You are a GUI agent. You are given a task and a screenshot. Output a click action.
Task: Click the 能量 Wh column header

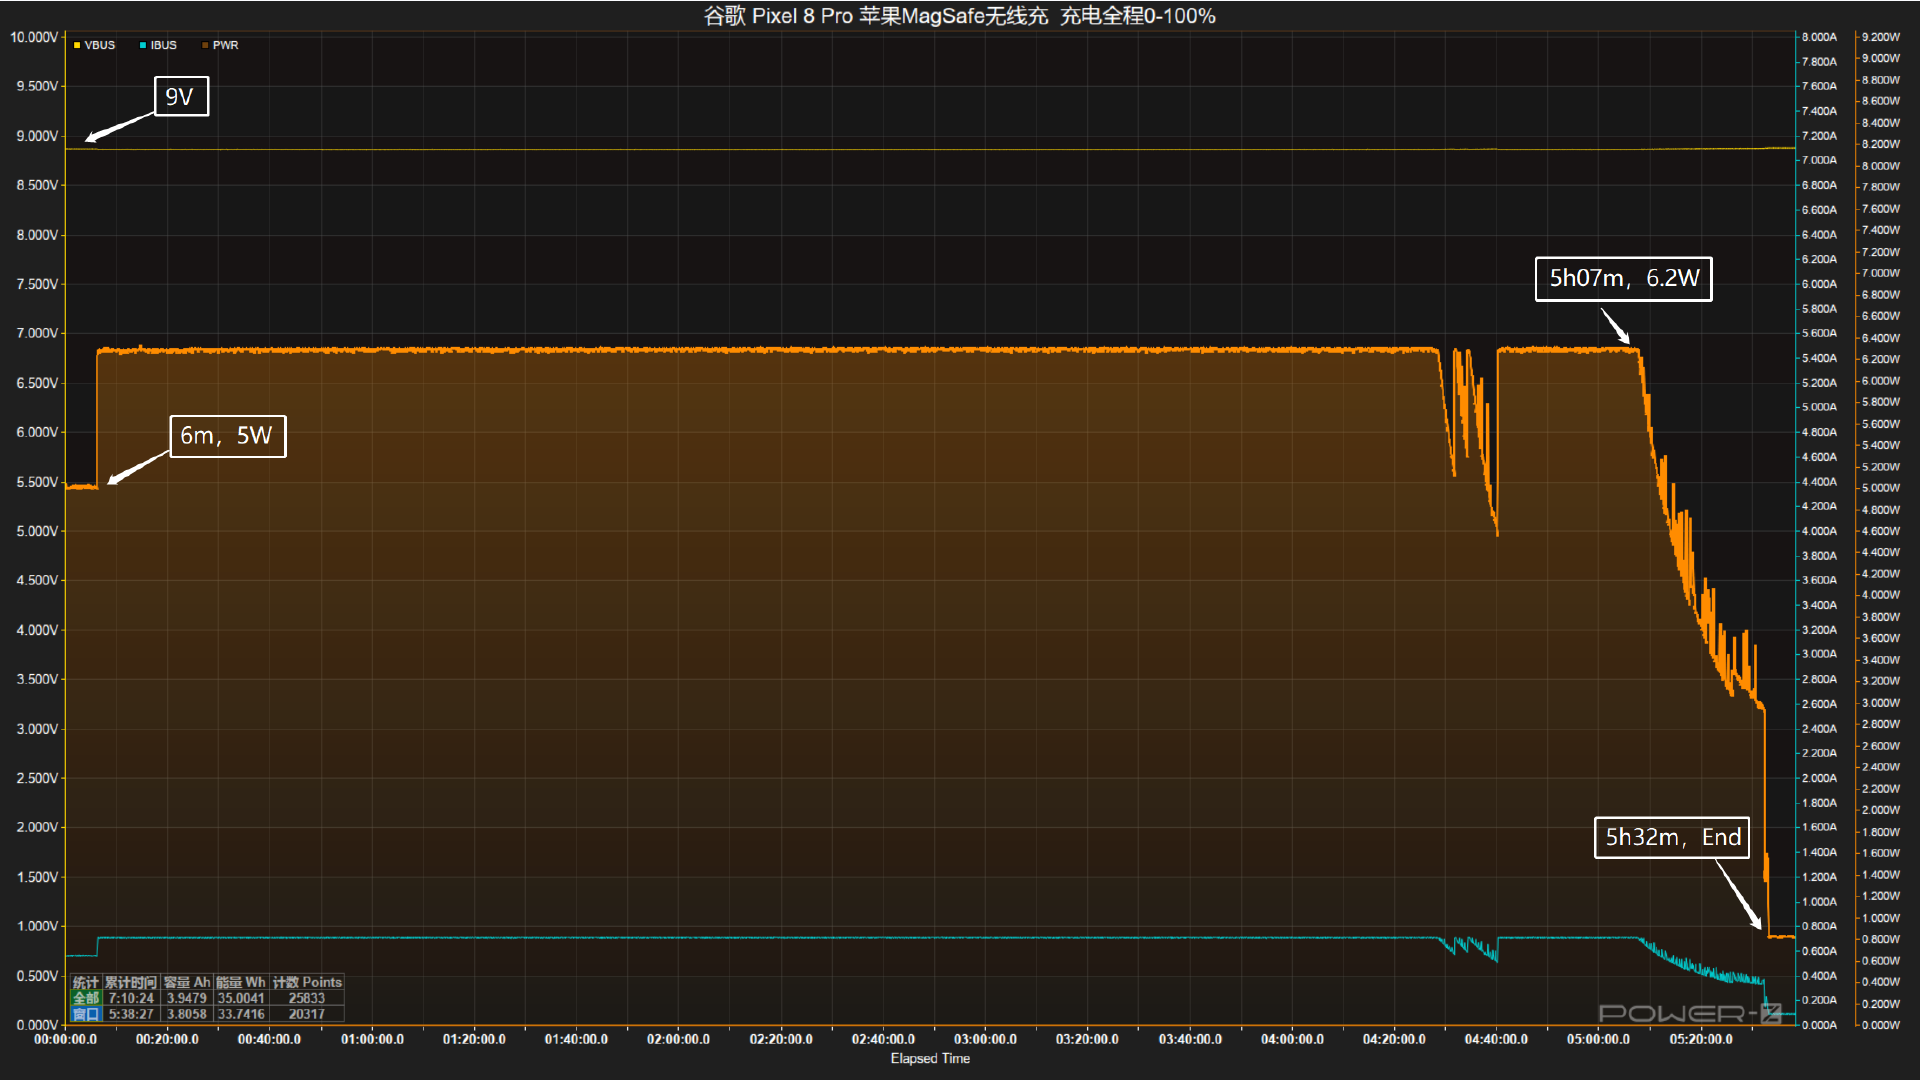241,982
